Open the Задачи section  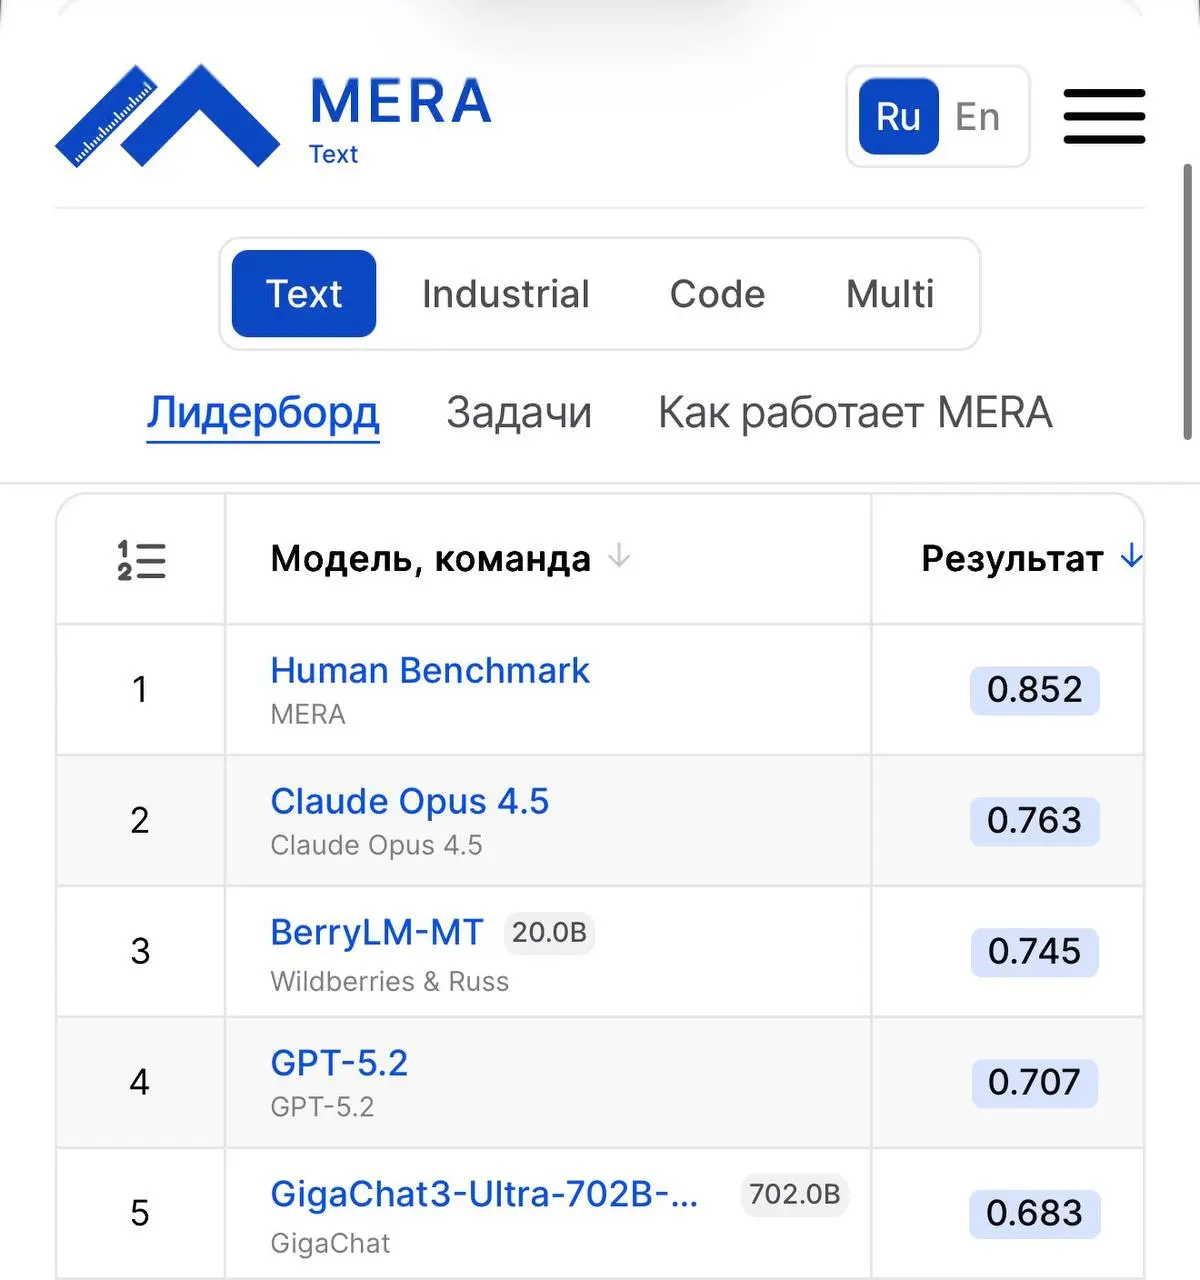[519, 413]
